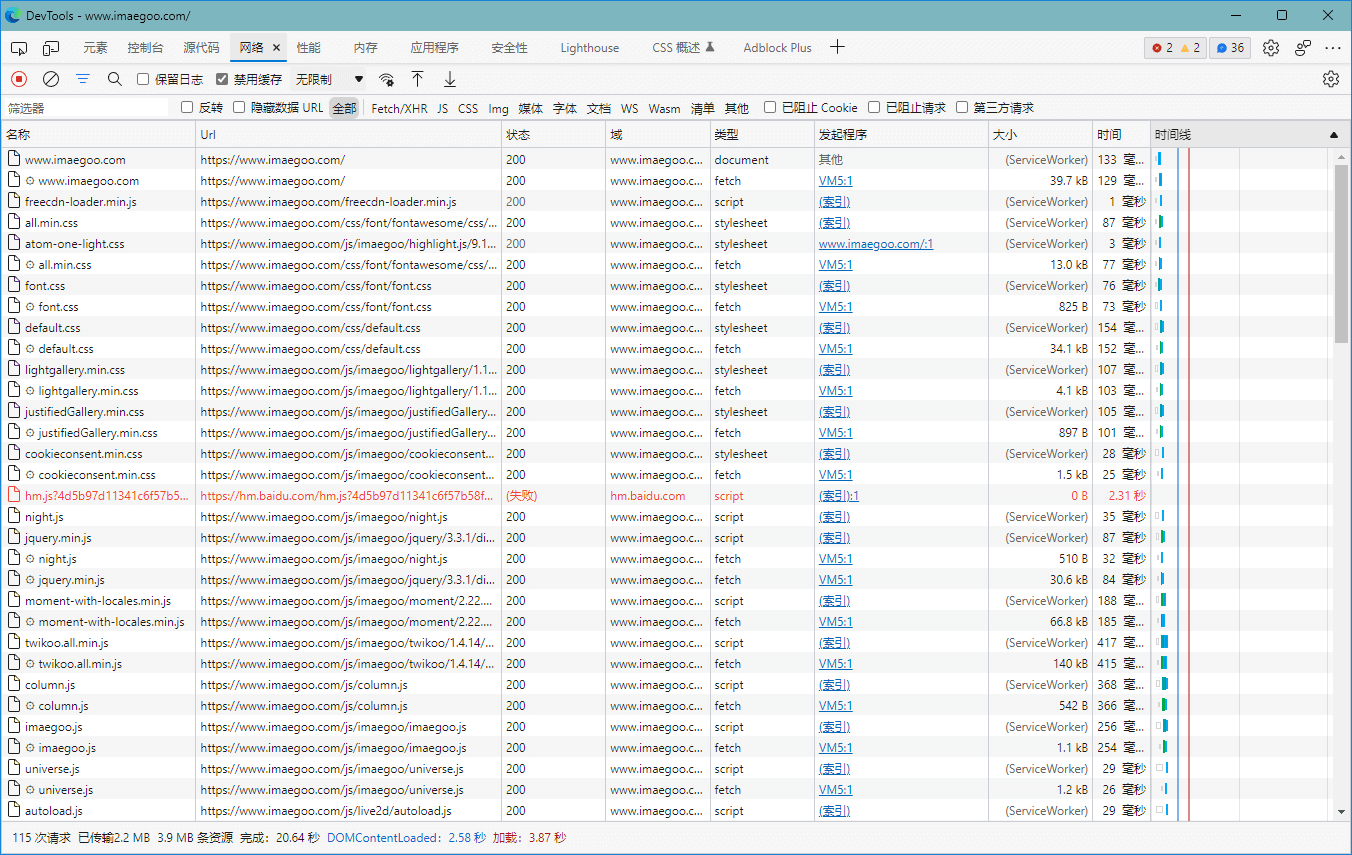
Task: Open the network search magnifier
Action: tap(115, 79)
